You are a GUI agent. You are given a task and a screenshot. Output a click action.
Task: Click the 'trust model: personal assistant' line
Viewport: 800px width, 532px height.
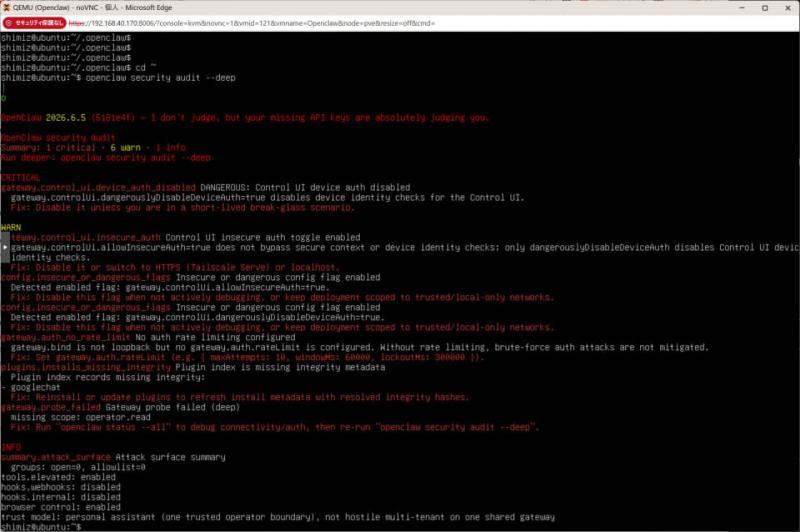278,517
